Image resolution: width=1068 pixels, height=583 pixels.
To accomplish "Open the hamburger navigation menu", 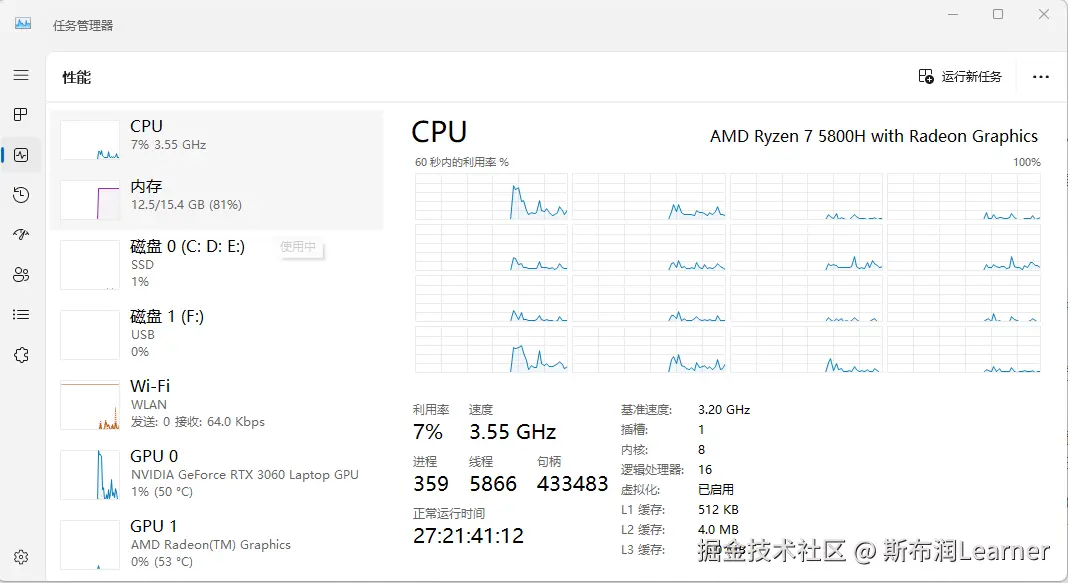I will pyautogui.click(x=21, y=76).
